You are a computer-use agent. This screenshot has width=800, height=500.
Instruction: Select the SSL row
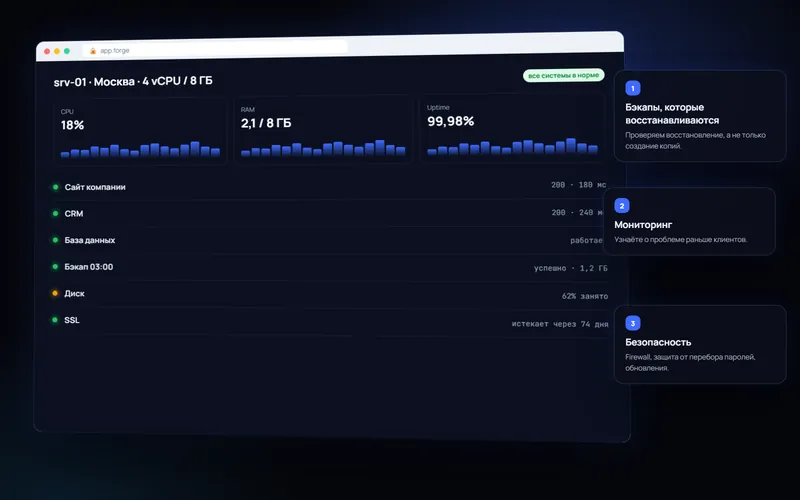click(330, 321)
